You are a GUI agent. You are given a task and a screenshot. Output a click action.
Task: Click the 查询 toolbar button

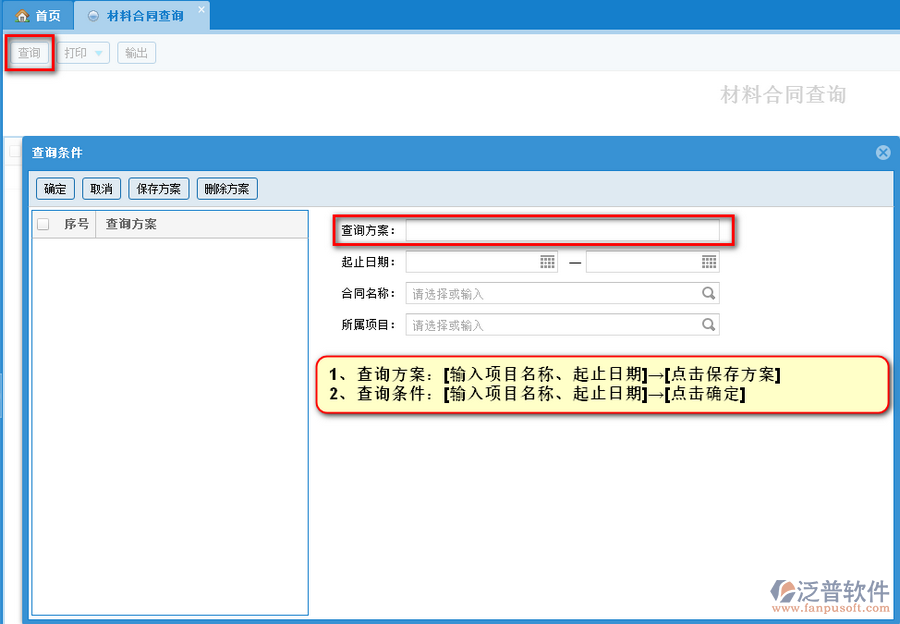(29, 53)
